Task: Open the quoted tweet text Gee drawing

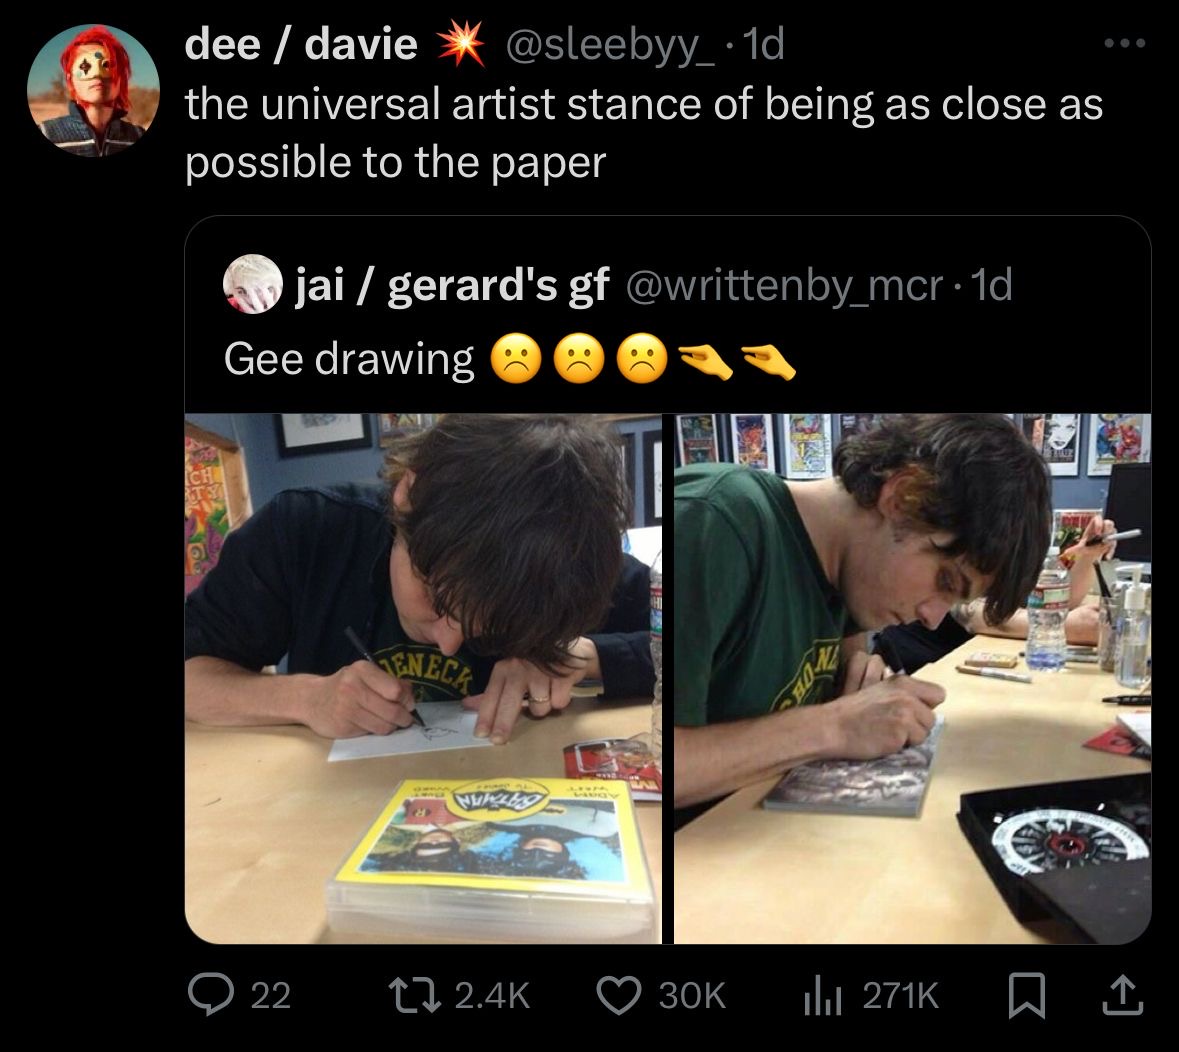Action: click(x=349, y=359)
